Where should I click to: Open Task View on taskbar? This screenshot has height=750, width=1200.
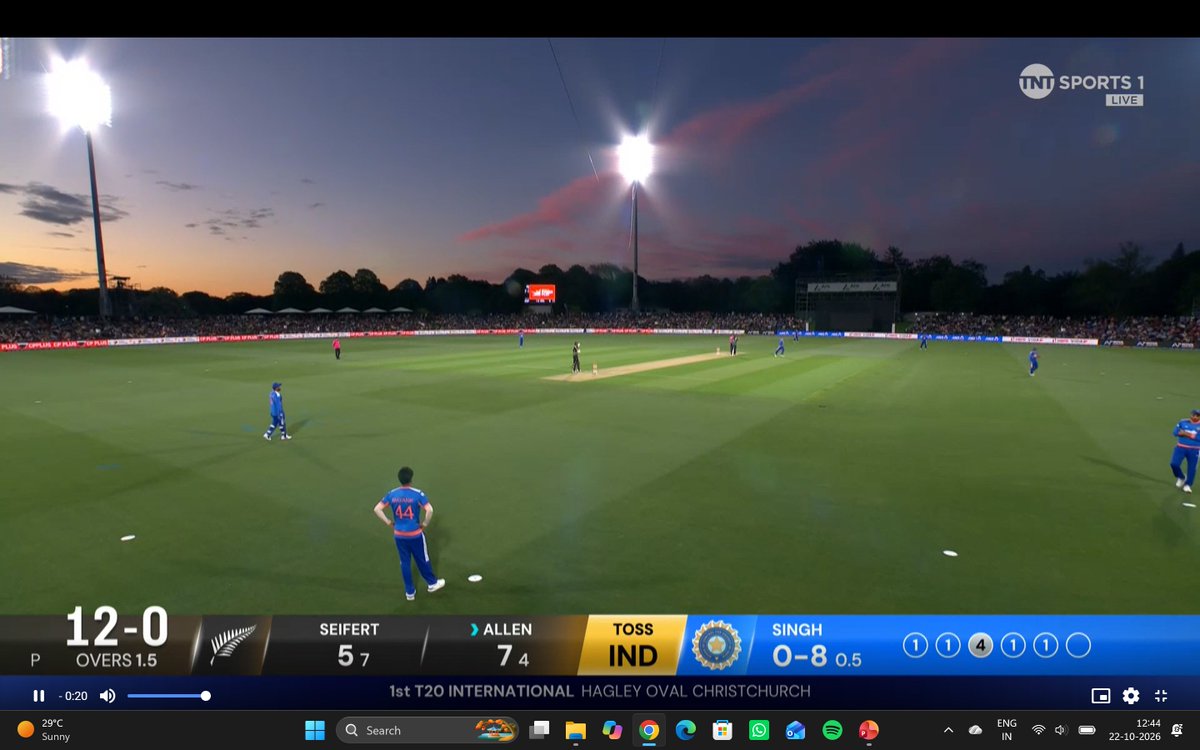point(540,730)
